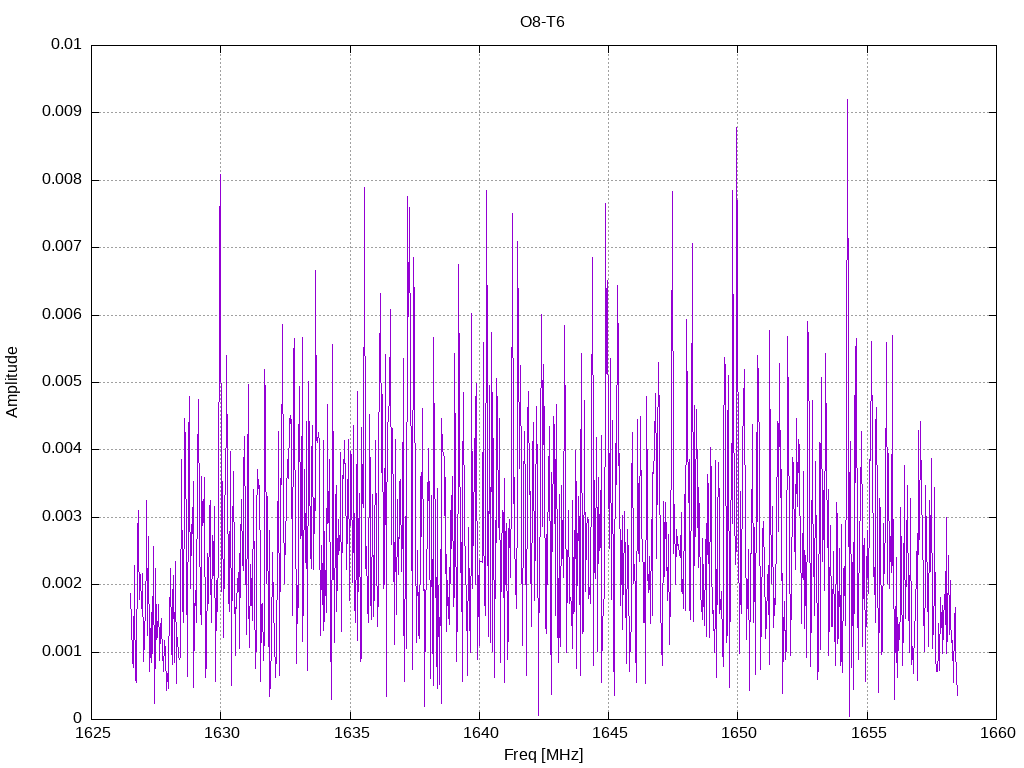Click the 0.002 y-axis tick label
The height and width of the screenshot is (768, 1024).
(62, 584)
